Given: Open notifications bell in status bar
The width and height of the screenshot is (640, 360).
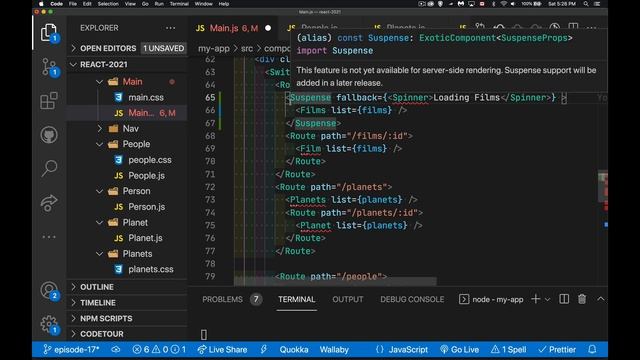Looking at the screenshot, I should click(x=592, y=350).
